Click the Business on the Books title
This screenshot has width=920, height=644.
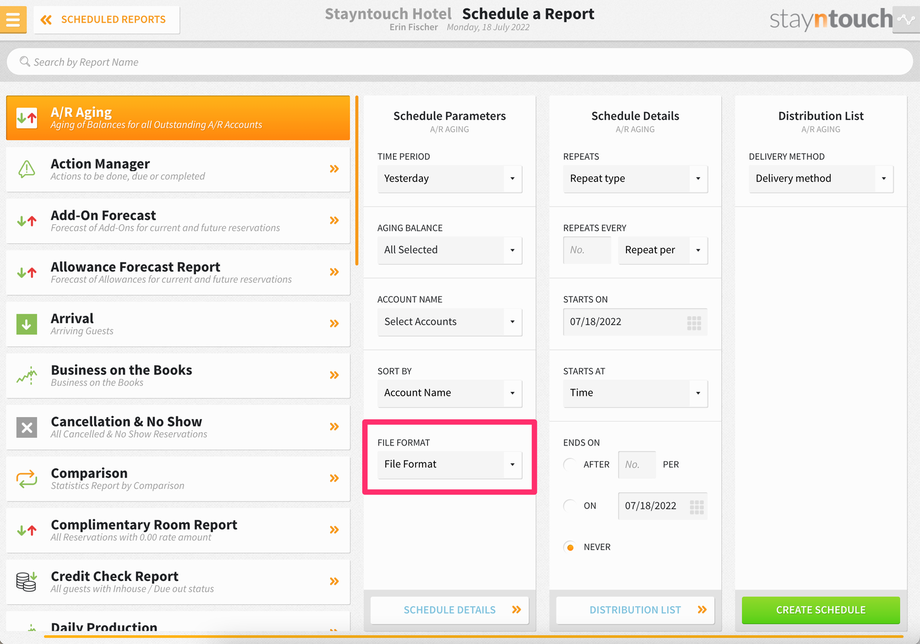[x=121, y=370]
